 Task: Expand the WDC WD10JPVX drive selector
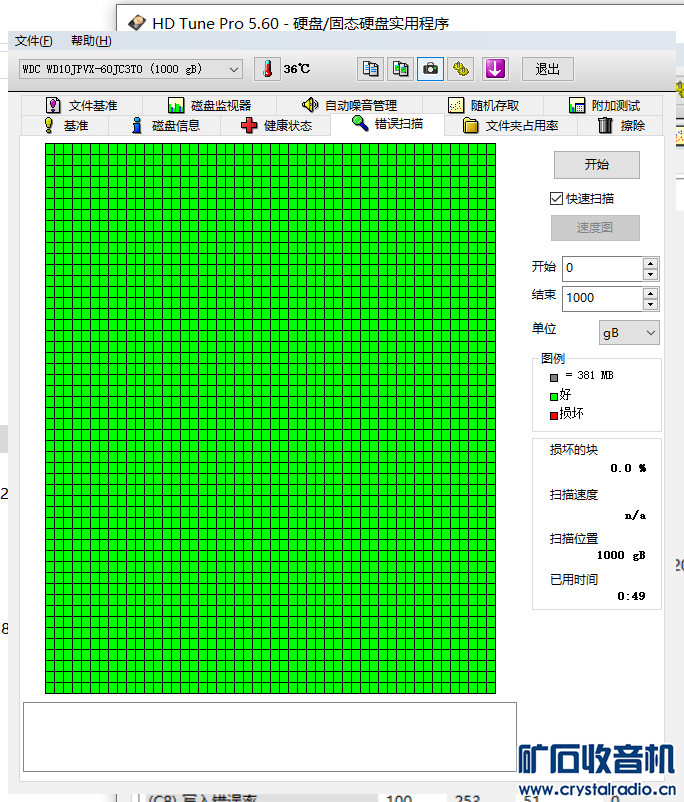pos(130,69)
